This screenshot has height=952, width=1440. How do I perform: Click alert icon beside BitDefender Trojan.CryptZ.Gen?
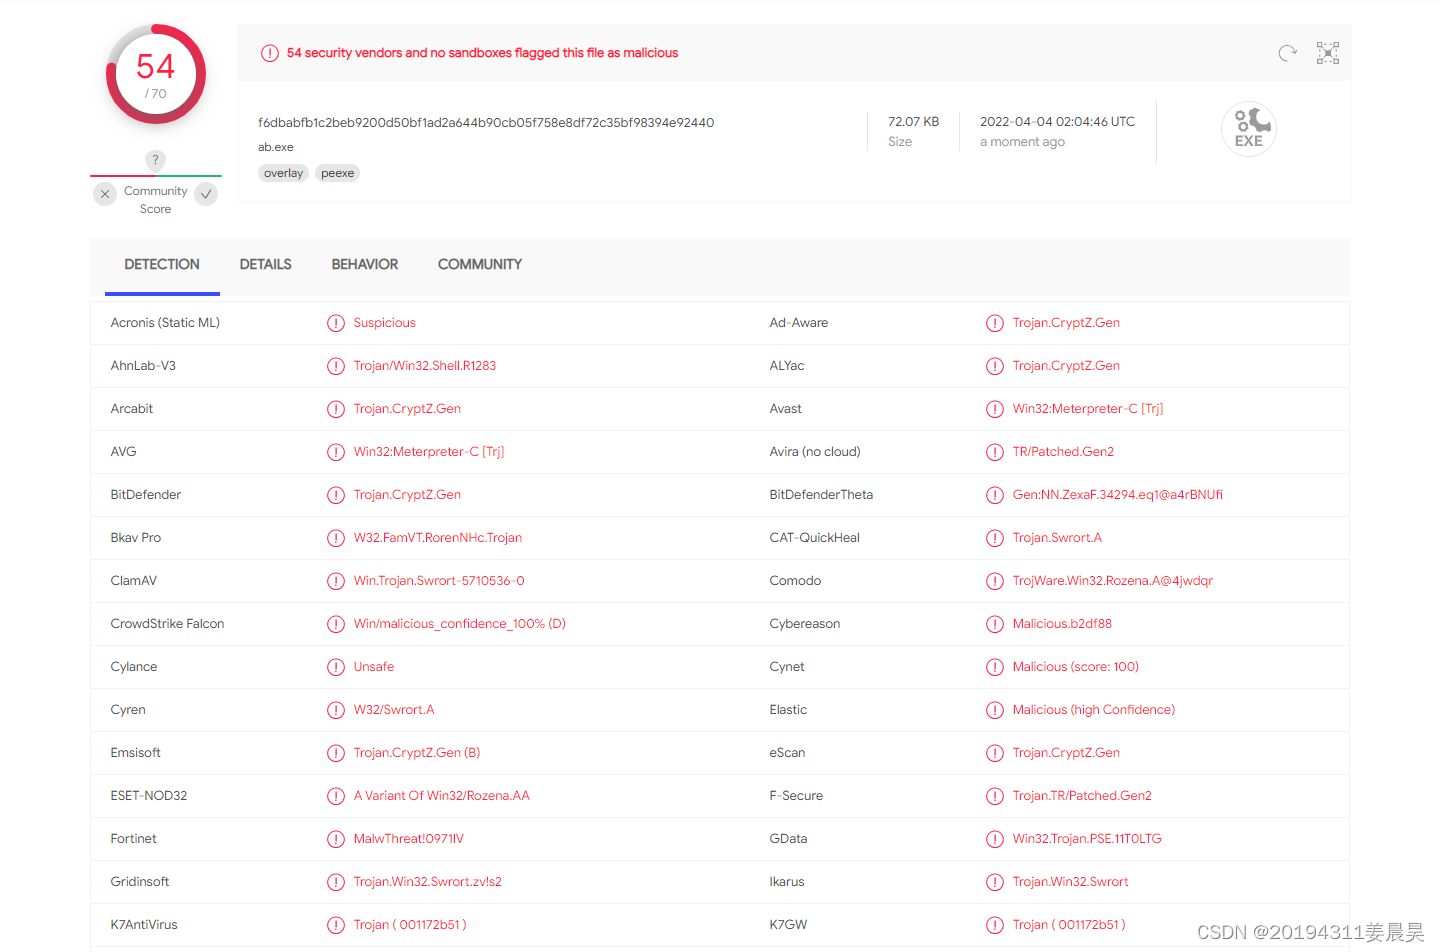point(336,495)
